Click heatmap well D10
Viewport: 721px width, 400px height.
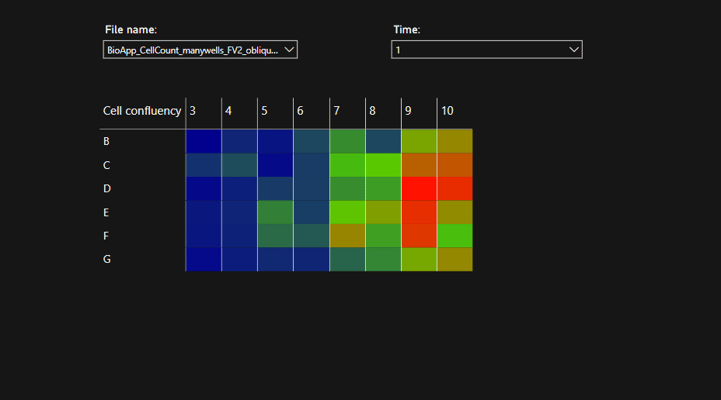[455, 189]
